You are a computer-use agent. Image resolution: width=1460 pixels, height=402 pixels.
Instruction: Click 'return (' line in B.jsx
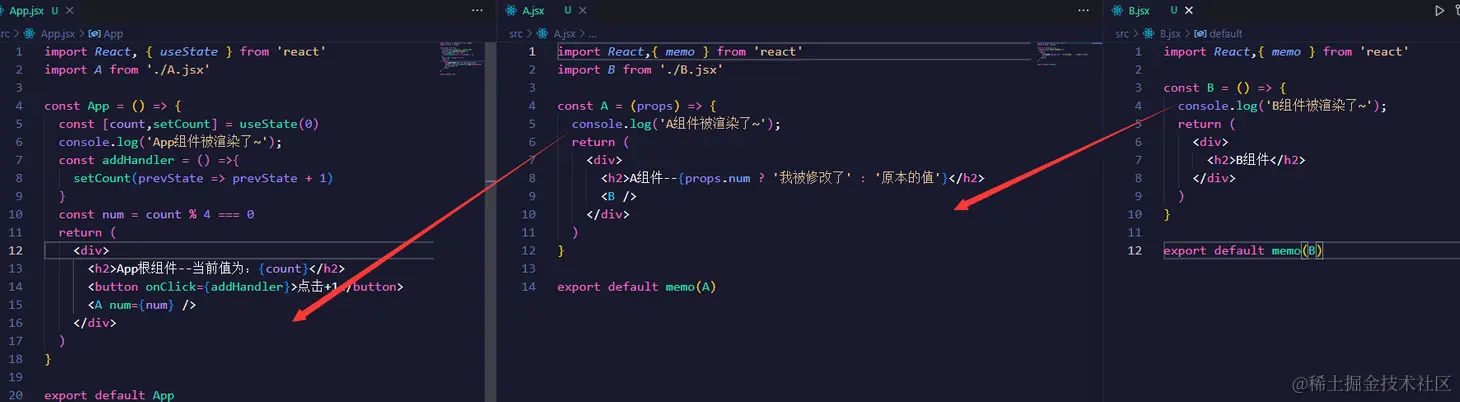(1207, 124)
